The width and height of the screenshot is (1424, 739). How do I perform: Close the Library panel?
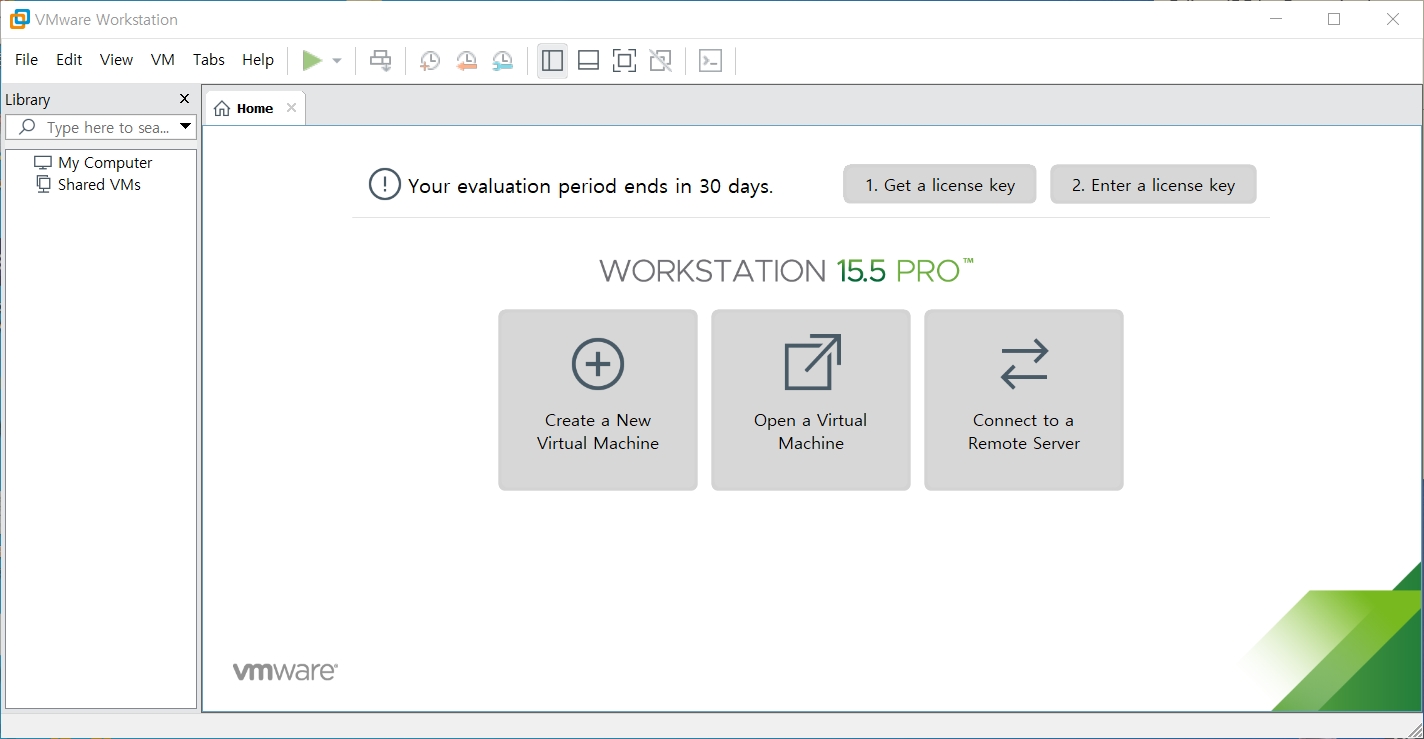[x=184, y=99]
